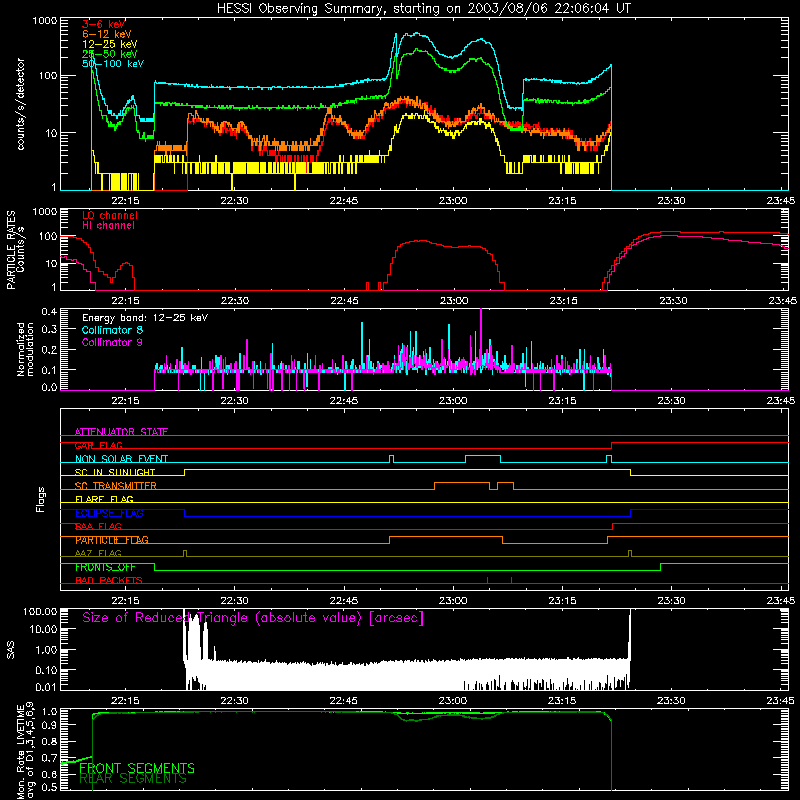
Task: Click the ATTENUATOR STATE flag label
Action: 121,432
